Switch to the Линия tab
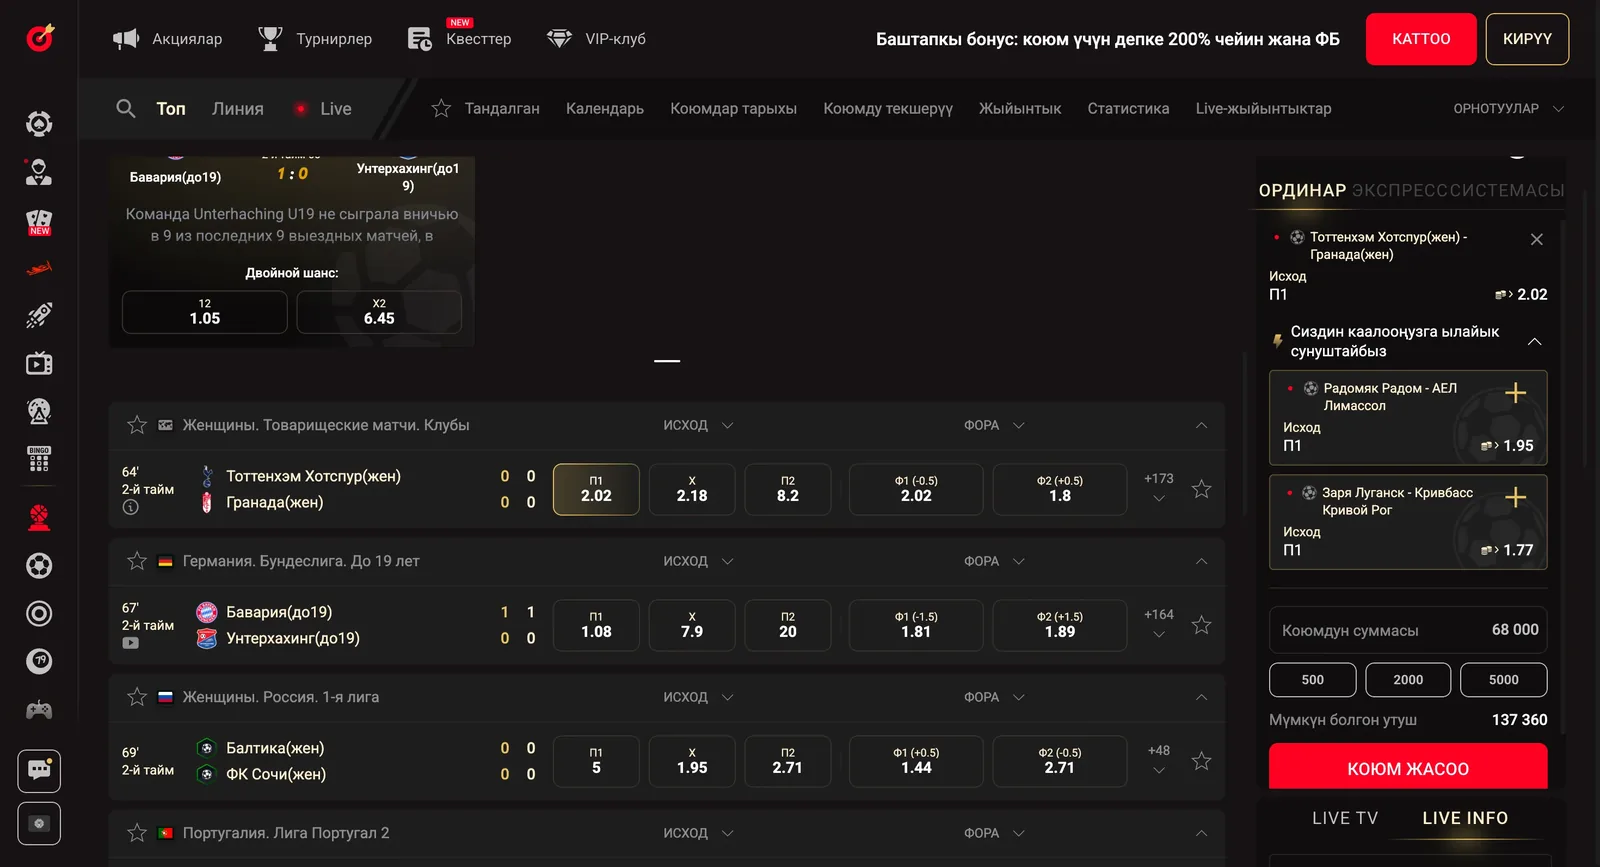The image size is (1600, 867). pyautogui.click(x=238, y=108)
